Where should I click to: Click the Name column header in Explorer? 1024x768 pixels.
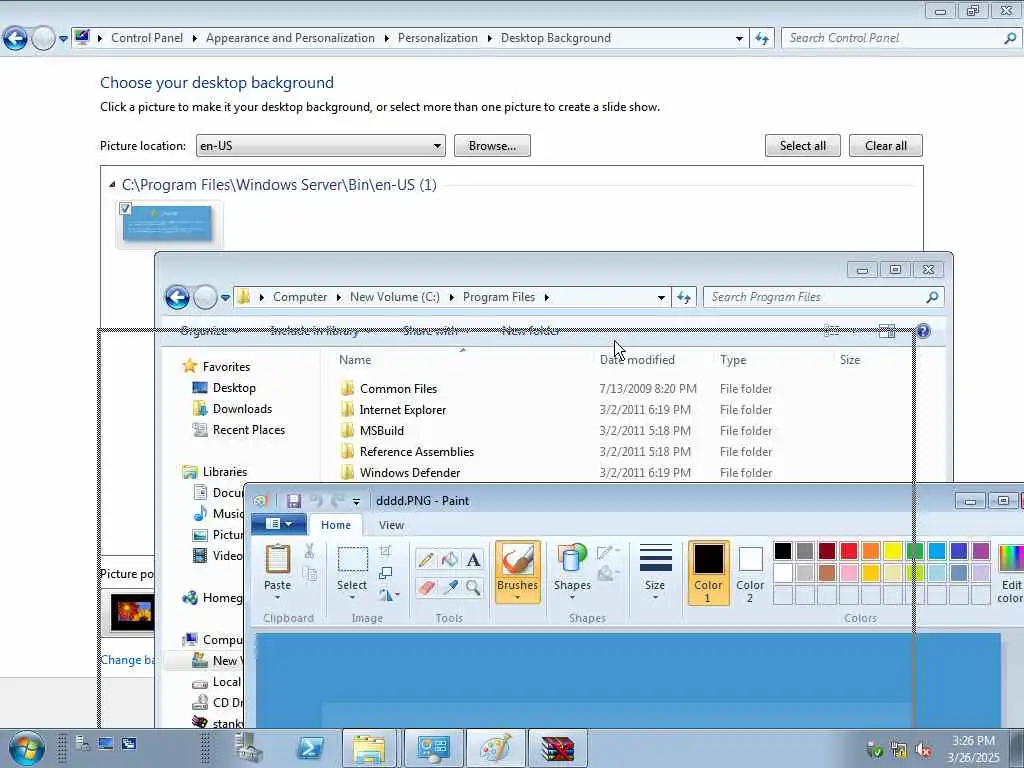pyautogui.click(x=355, y=360)
